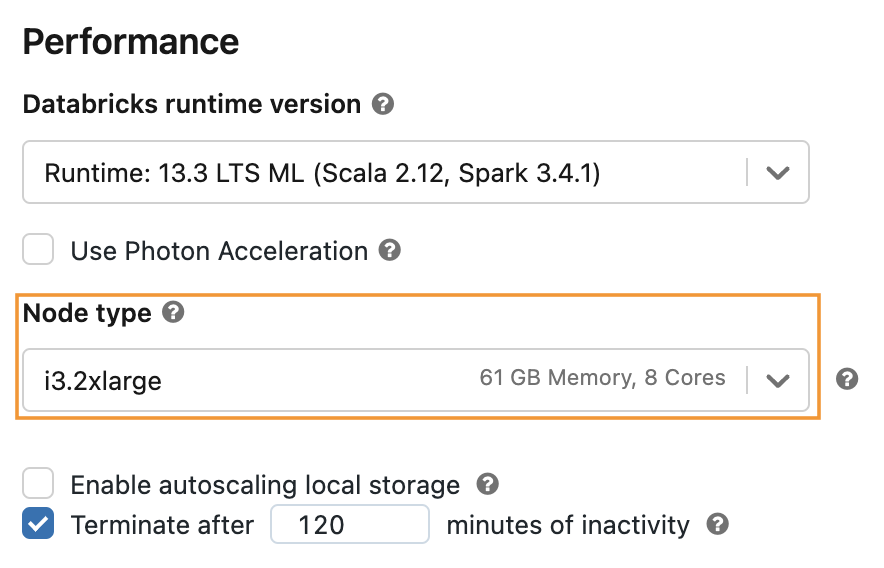Uncheck the Terminate after checkbox
The height and width of the screenshot is (568, 884).
(39, 524)
